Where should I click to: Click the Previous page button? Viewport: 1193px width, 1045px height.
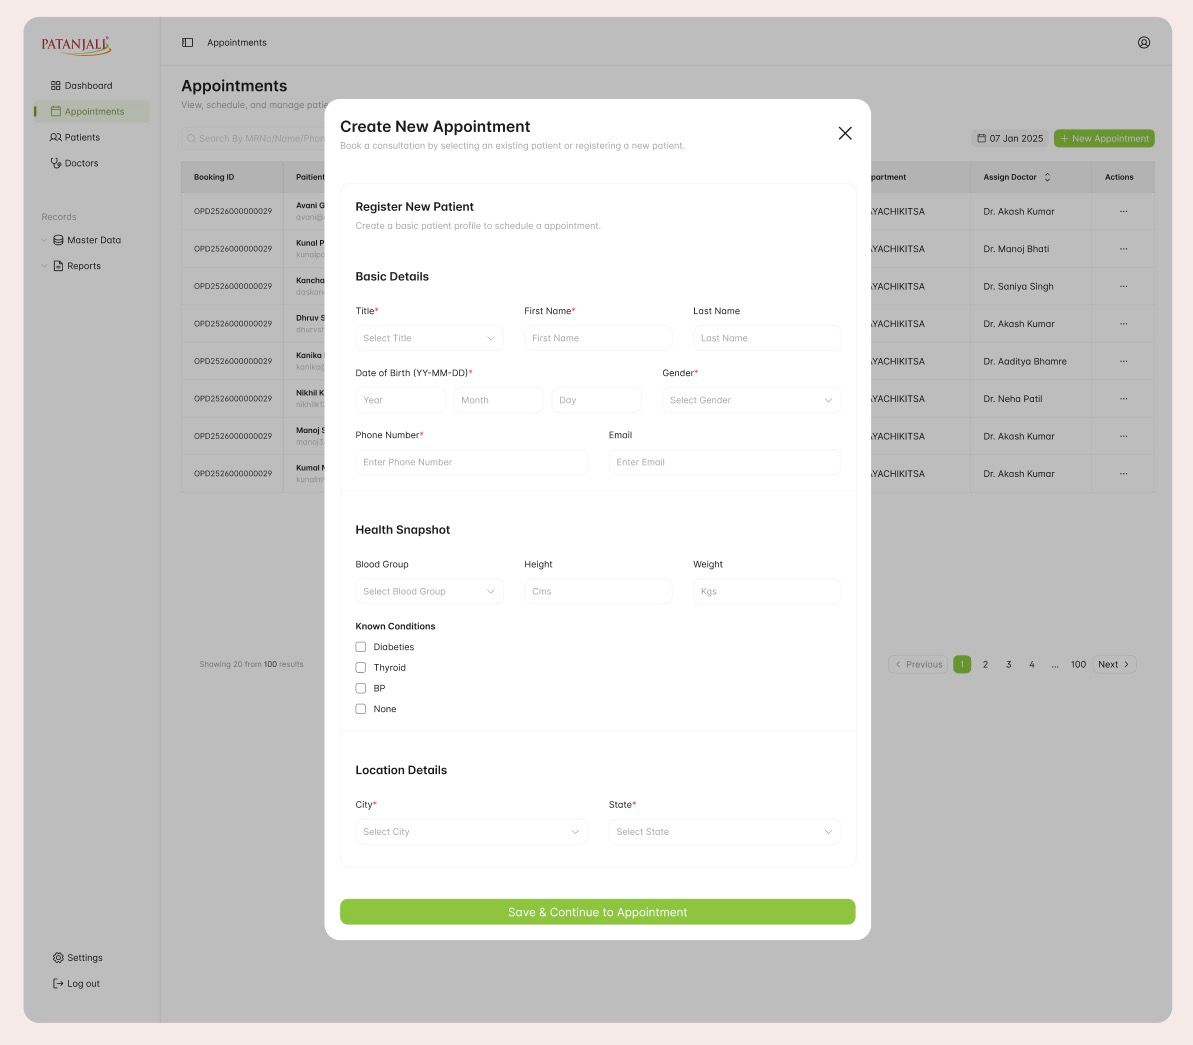pyautogui.click(x=918, y=664)
